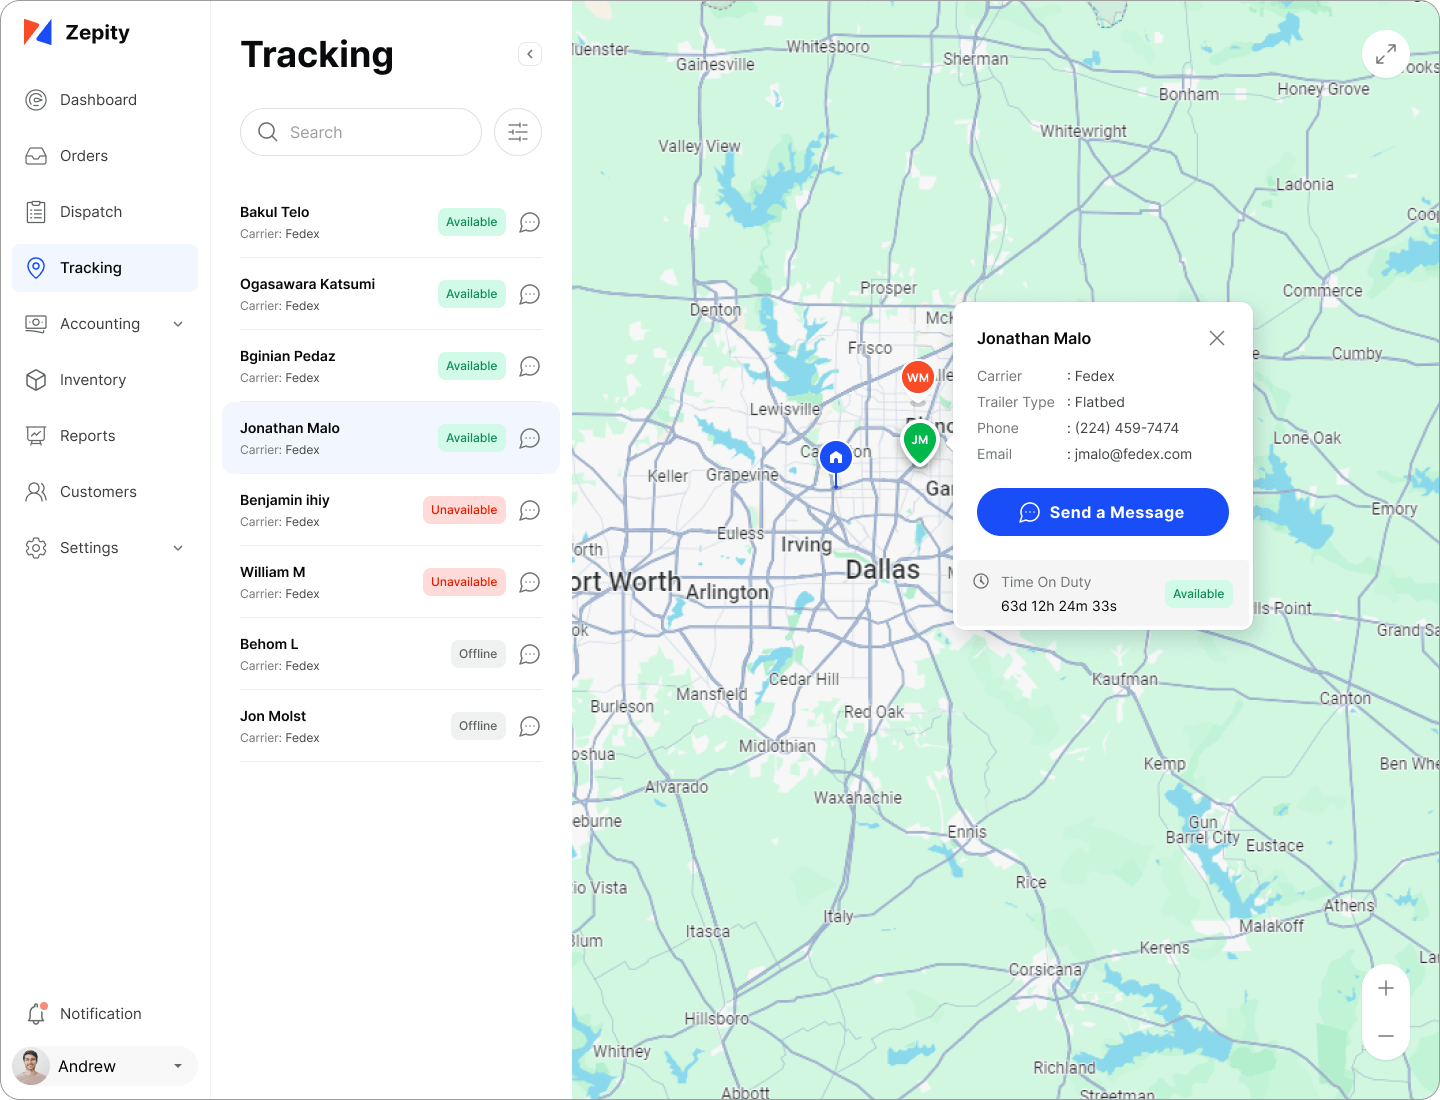Click the blue home location pin
Image resolution: width=1440 pixels, height=1100 pixels.
[836, 458]
